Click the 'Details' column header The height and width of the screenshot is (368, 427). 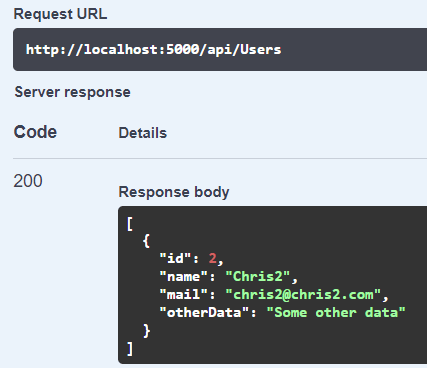pyautogui.click(x=143, y=133)
